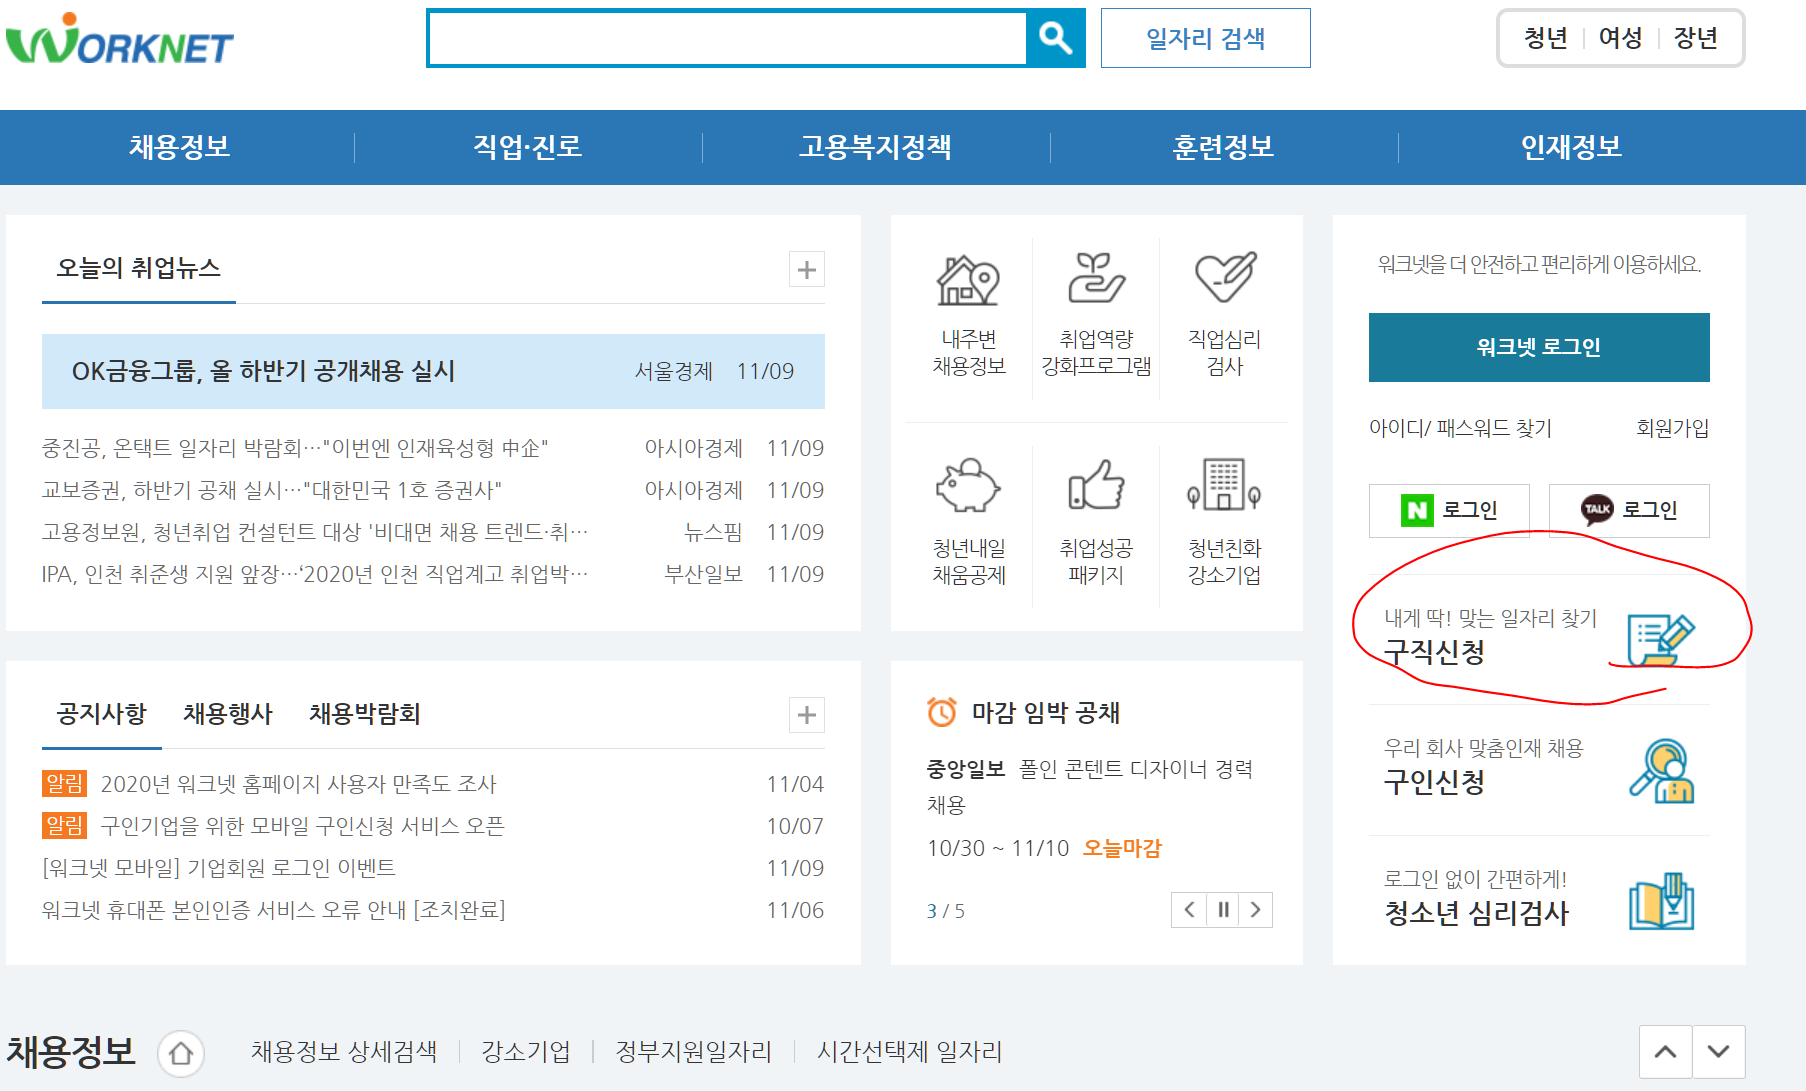Go to the next closing-soon job slide

(x=1256, y=910)
